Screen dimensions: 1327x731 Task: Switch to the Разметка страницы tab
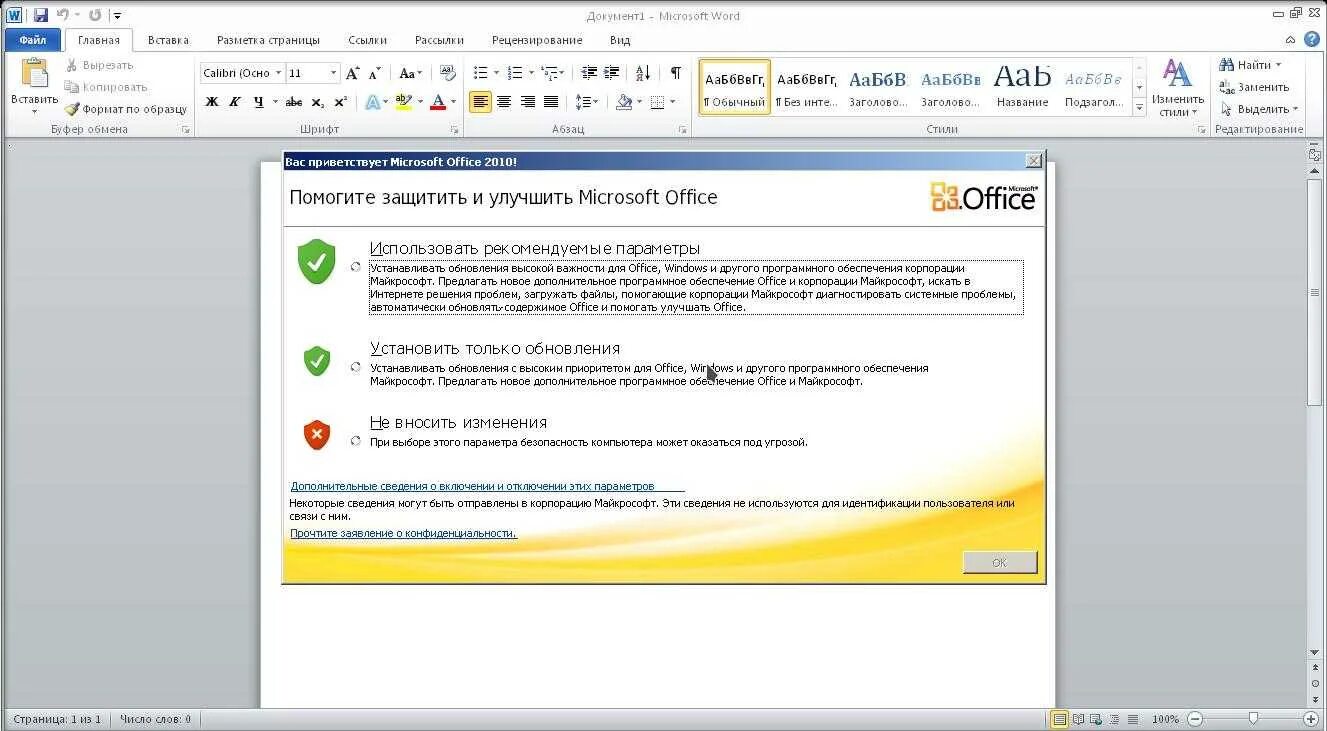(x=268, y=40)
